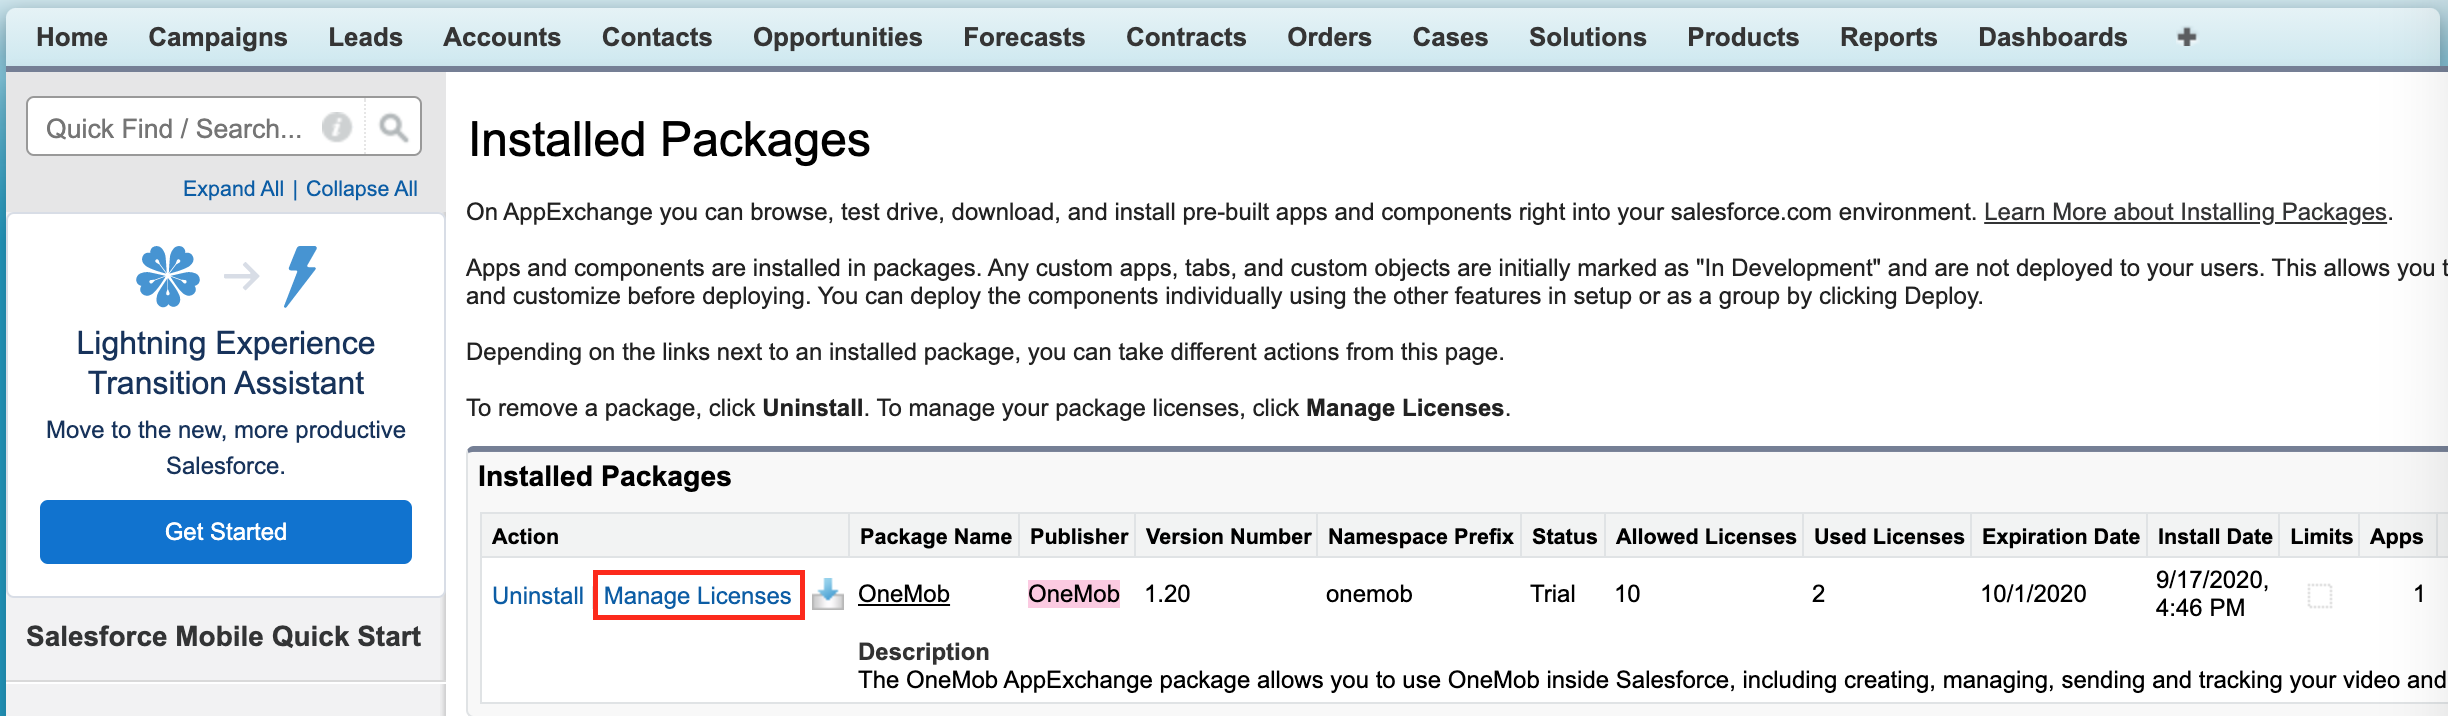
Task: Click the Salesforce Classic flower icon
Action: [168, 276]
